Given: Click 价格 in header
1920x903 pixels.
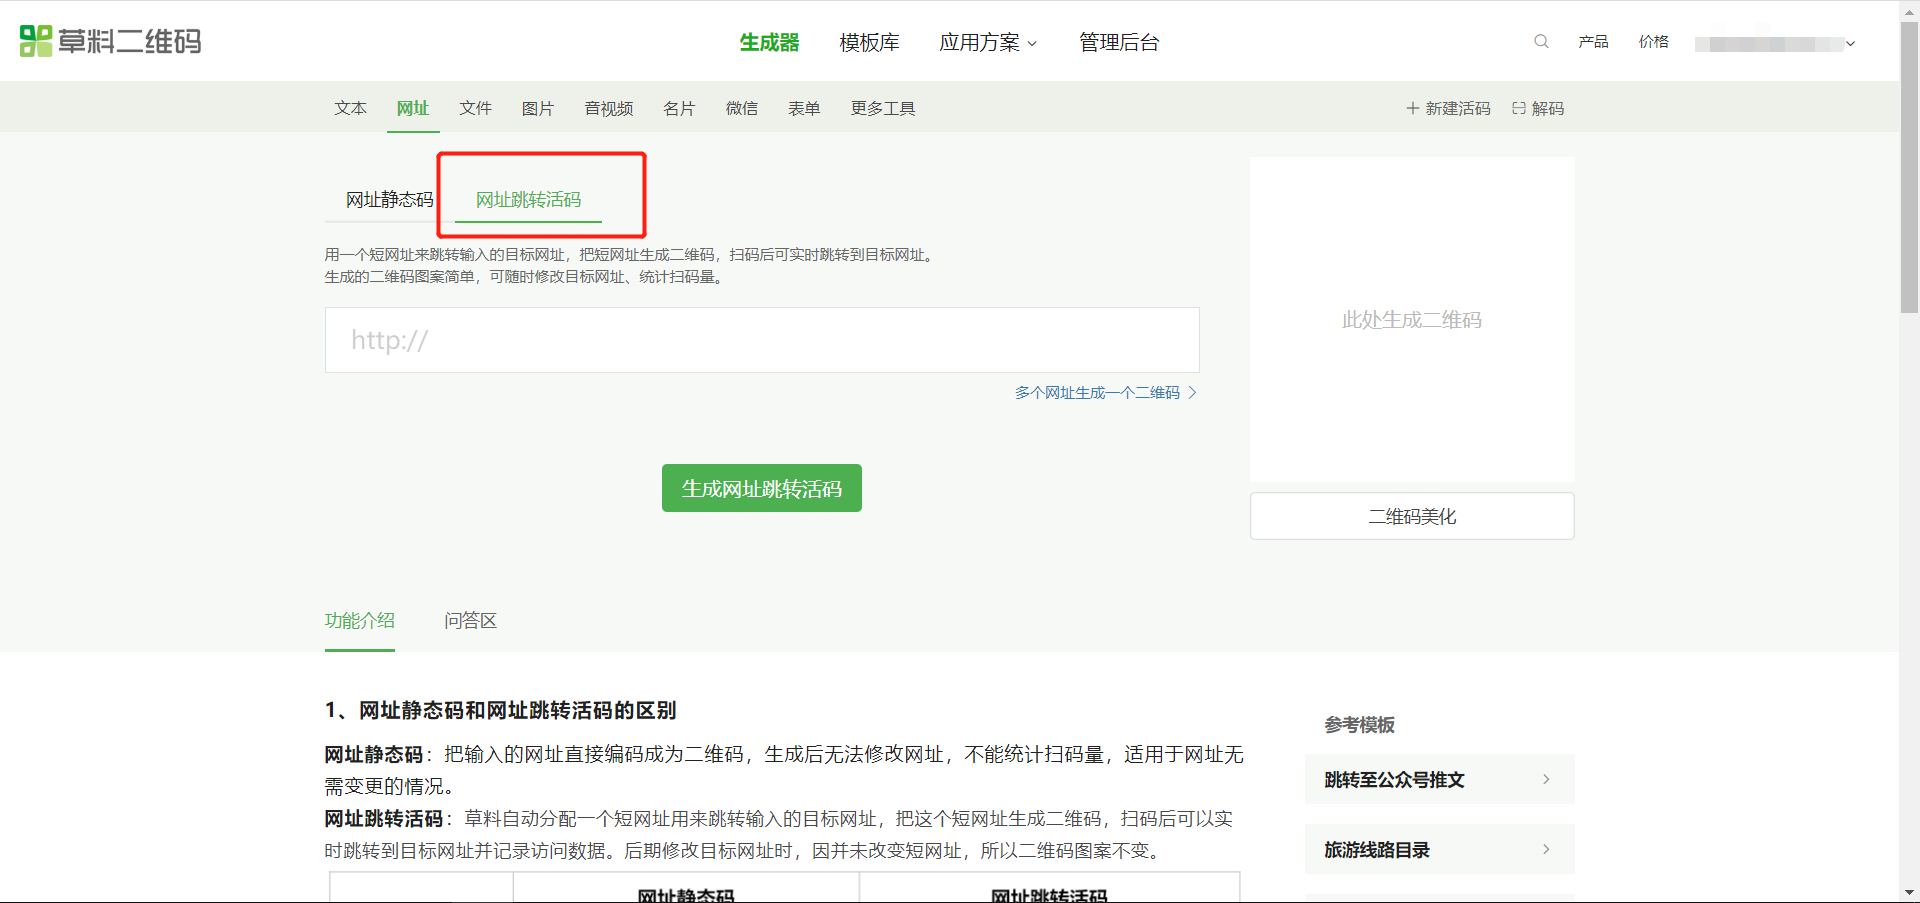Looking at the screenshot, I should pyautogui.click(x=1653, y=42).
